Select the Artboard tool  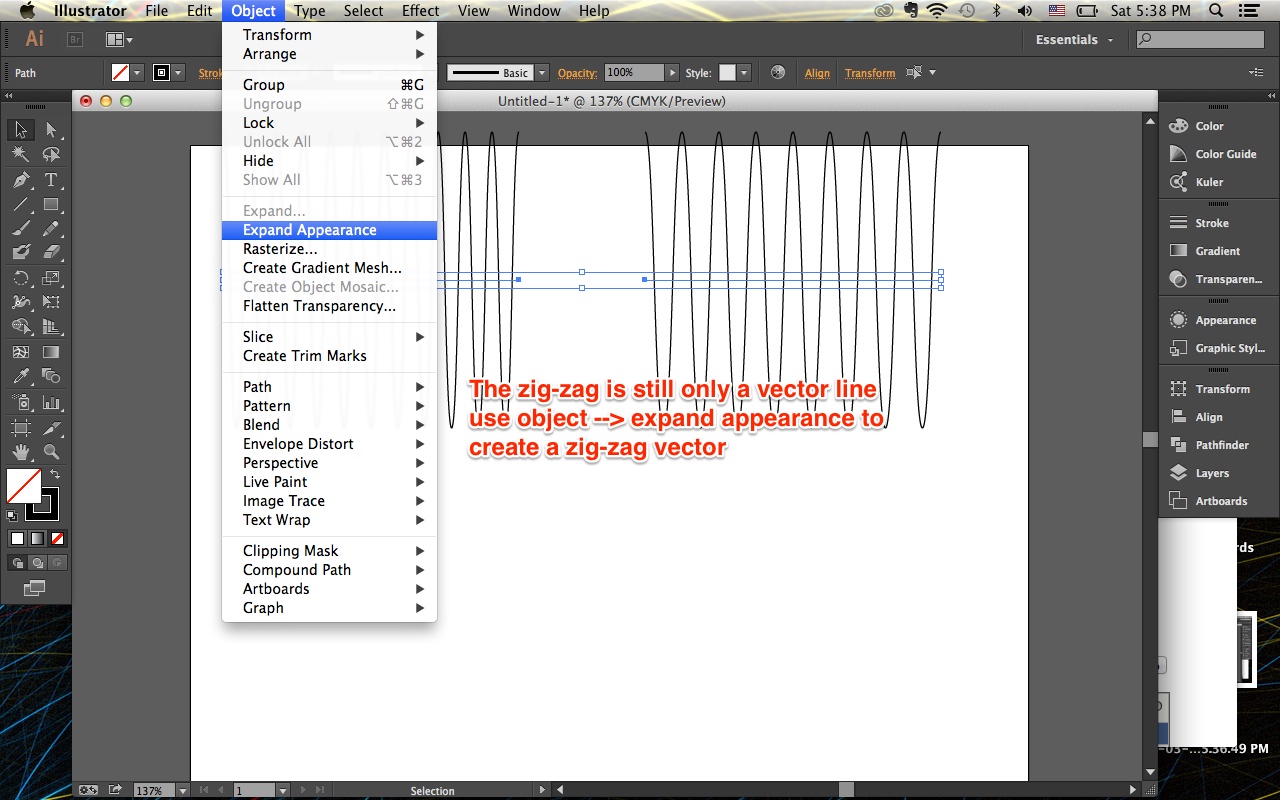click(x=20, y=427)
